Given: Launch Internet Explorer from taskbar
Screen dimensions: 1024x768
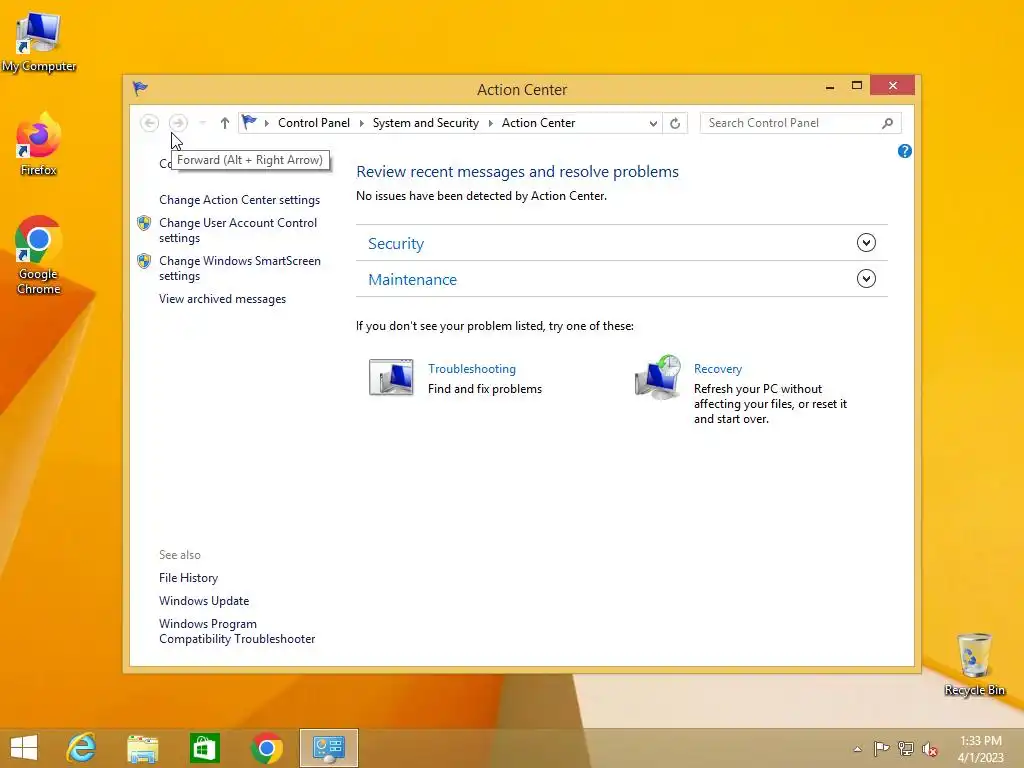Looking at the screenshot, I should pyautogui.click(x=81, y=748).
